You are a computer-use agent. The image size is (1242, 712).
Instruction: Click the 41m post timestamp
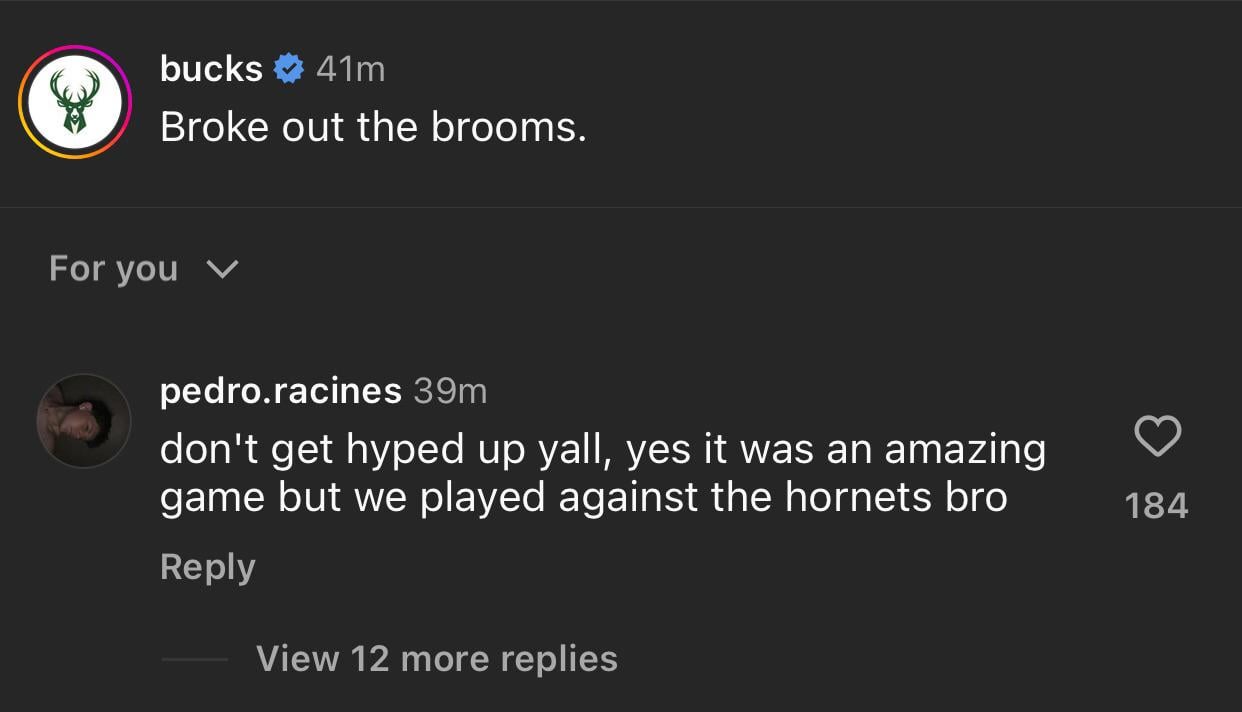(350, 69)
